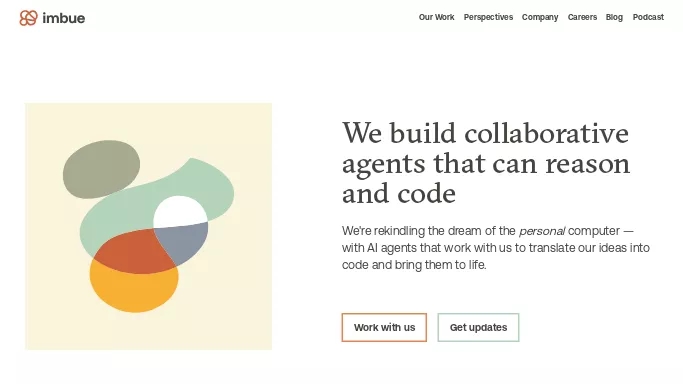Click the imbue wordmark text

click(x=64, y=18)
